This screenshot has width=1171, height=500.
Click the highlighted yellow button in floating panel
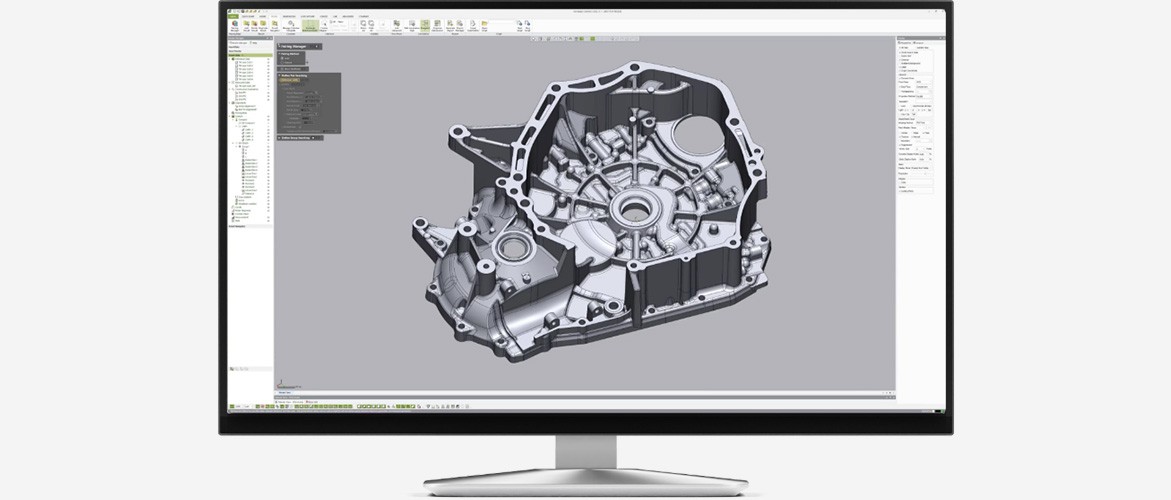tap(288, 82)
